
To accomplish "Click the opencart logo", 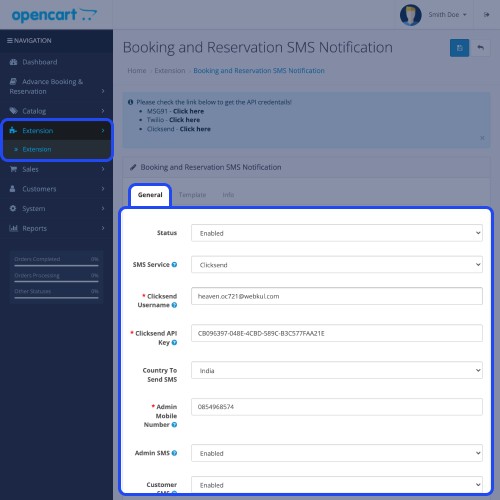I will point(54,15).
